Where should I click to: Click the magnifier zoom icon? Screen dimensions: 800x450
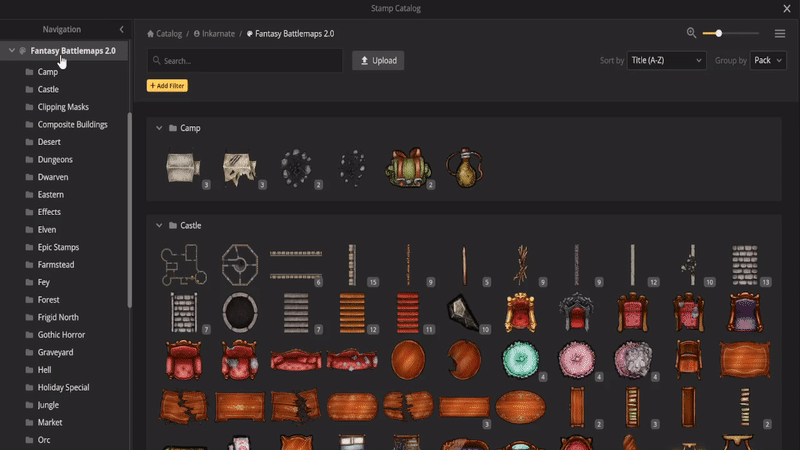691,33
